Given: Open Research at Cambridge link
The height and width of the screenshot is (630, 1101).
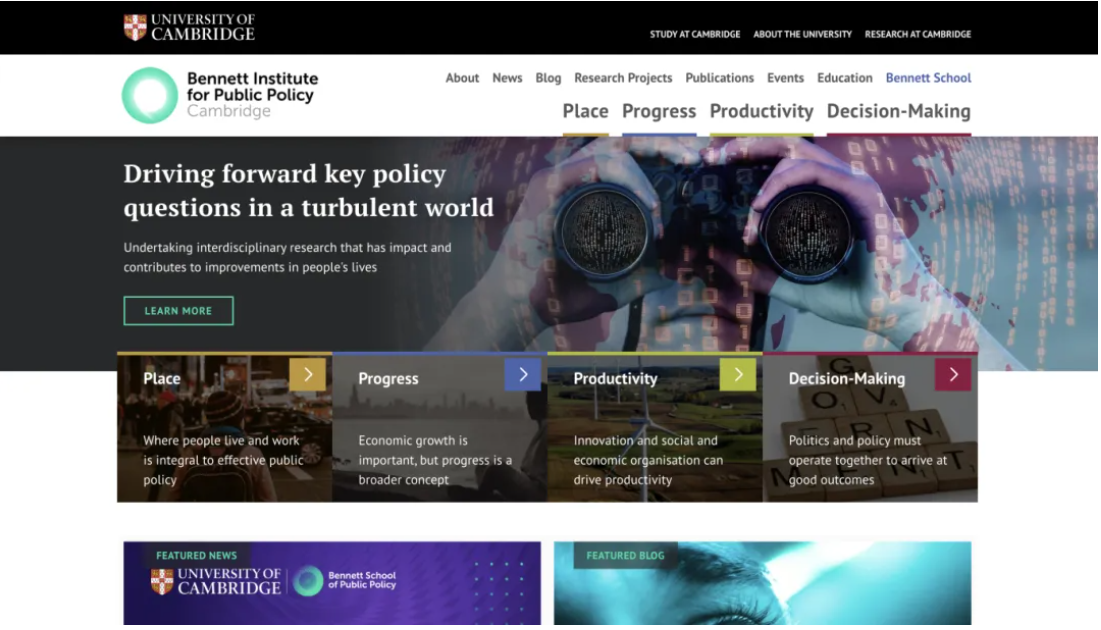Looking at the screenshot, I should point(918,34).
